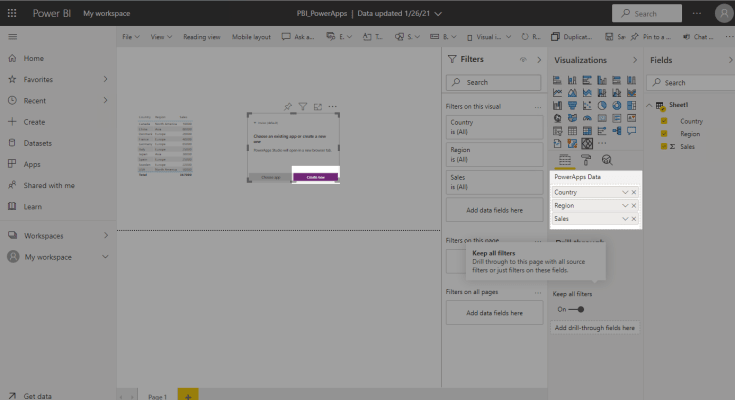The width and height of the screenshot is (735, 400).
Task: Expand the Recent navigation chevron
Action: (x=105, y=100)
